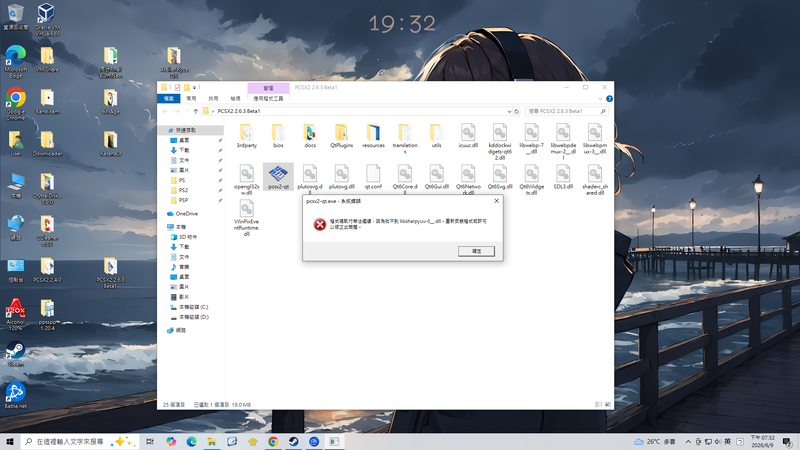Open the Explorer help question mark icon

(609, 98)
